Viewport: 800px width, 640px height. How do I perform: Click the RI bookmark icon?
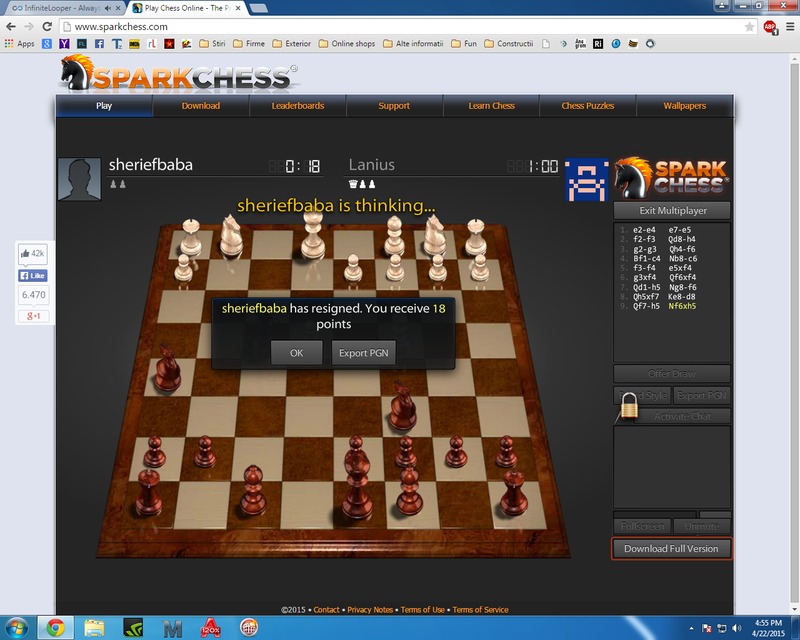pos(598,44)
